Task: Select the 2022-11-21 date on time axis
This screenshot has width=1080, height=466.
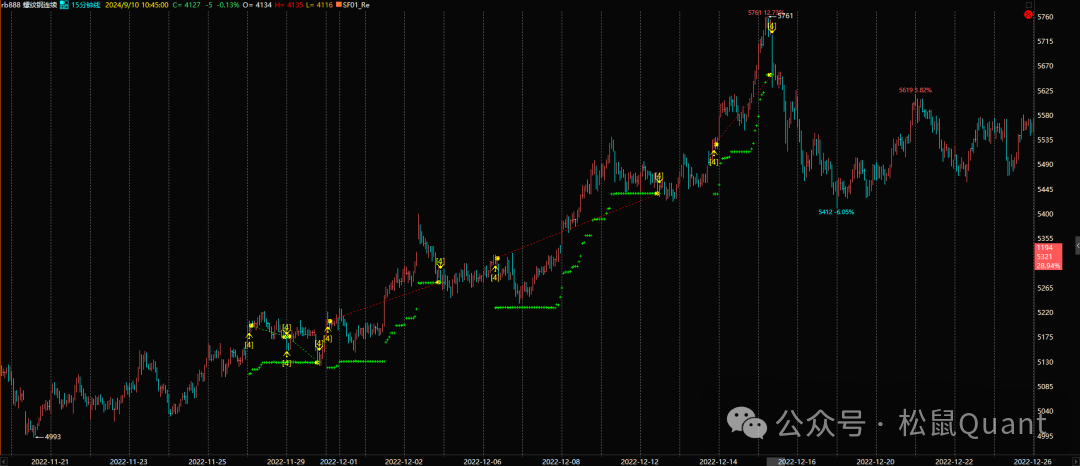Action: tap(49, 461)
